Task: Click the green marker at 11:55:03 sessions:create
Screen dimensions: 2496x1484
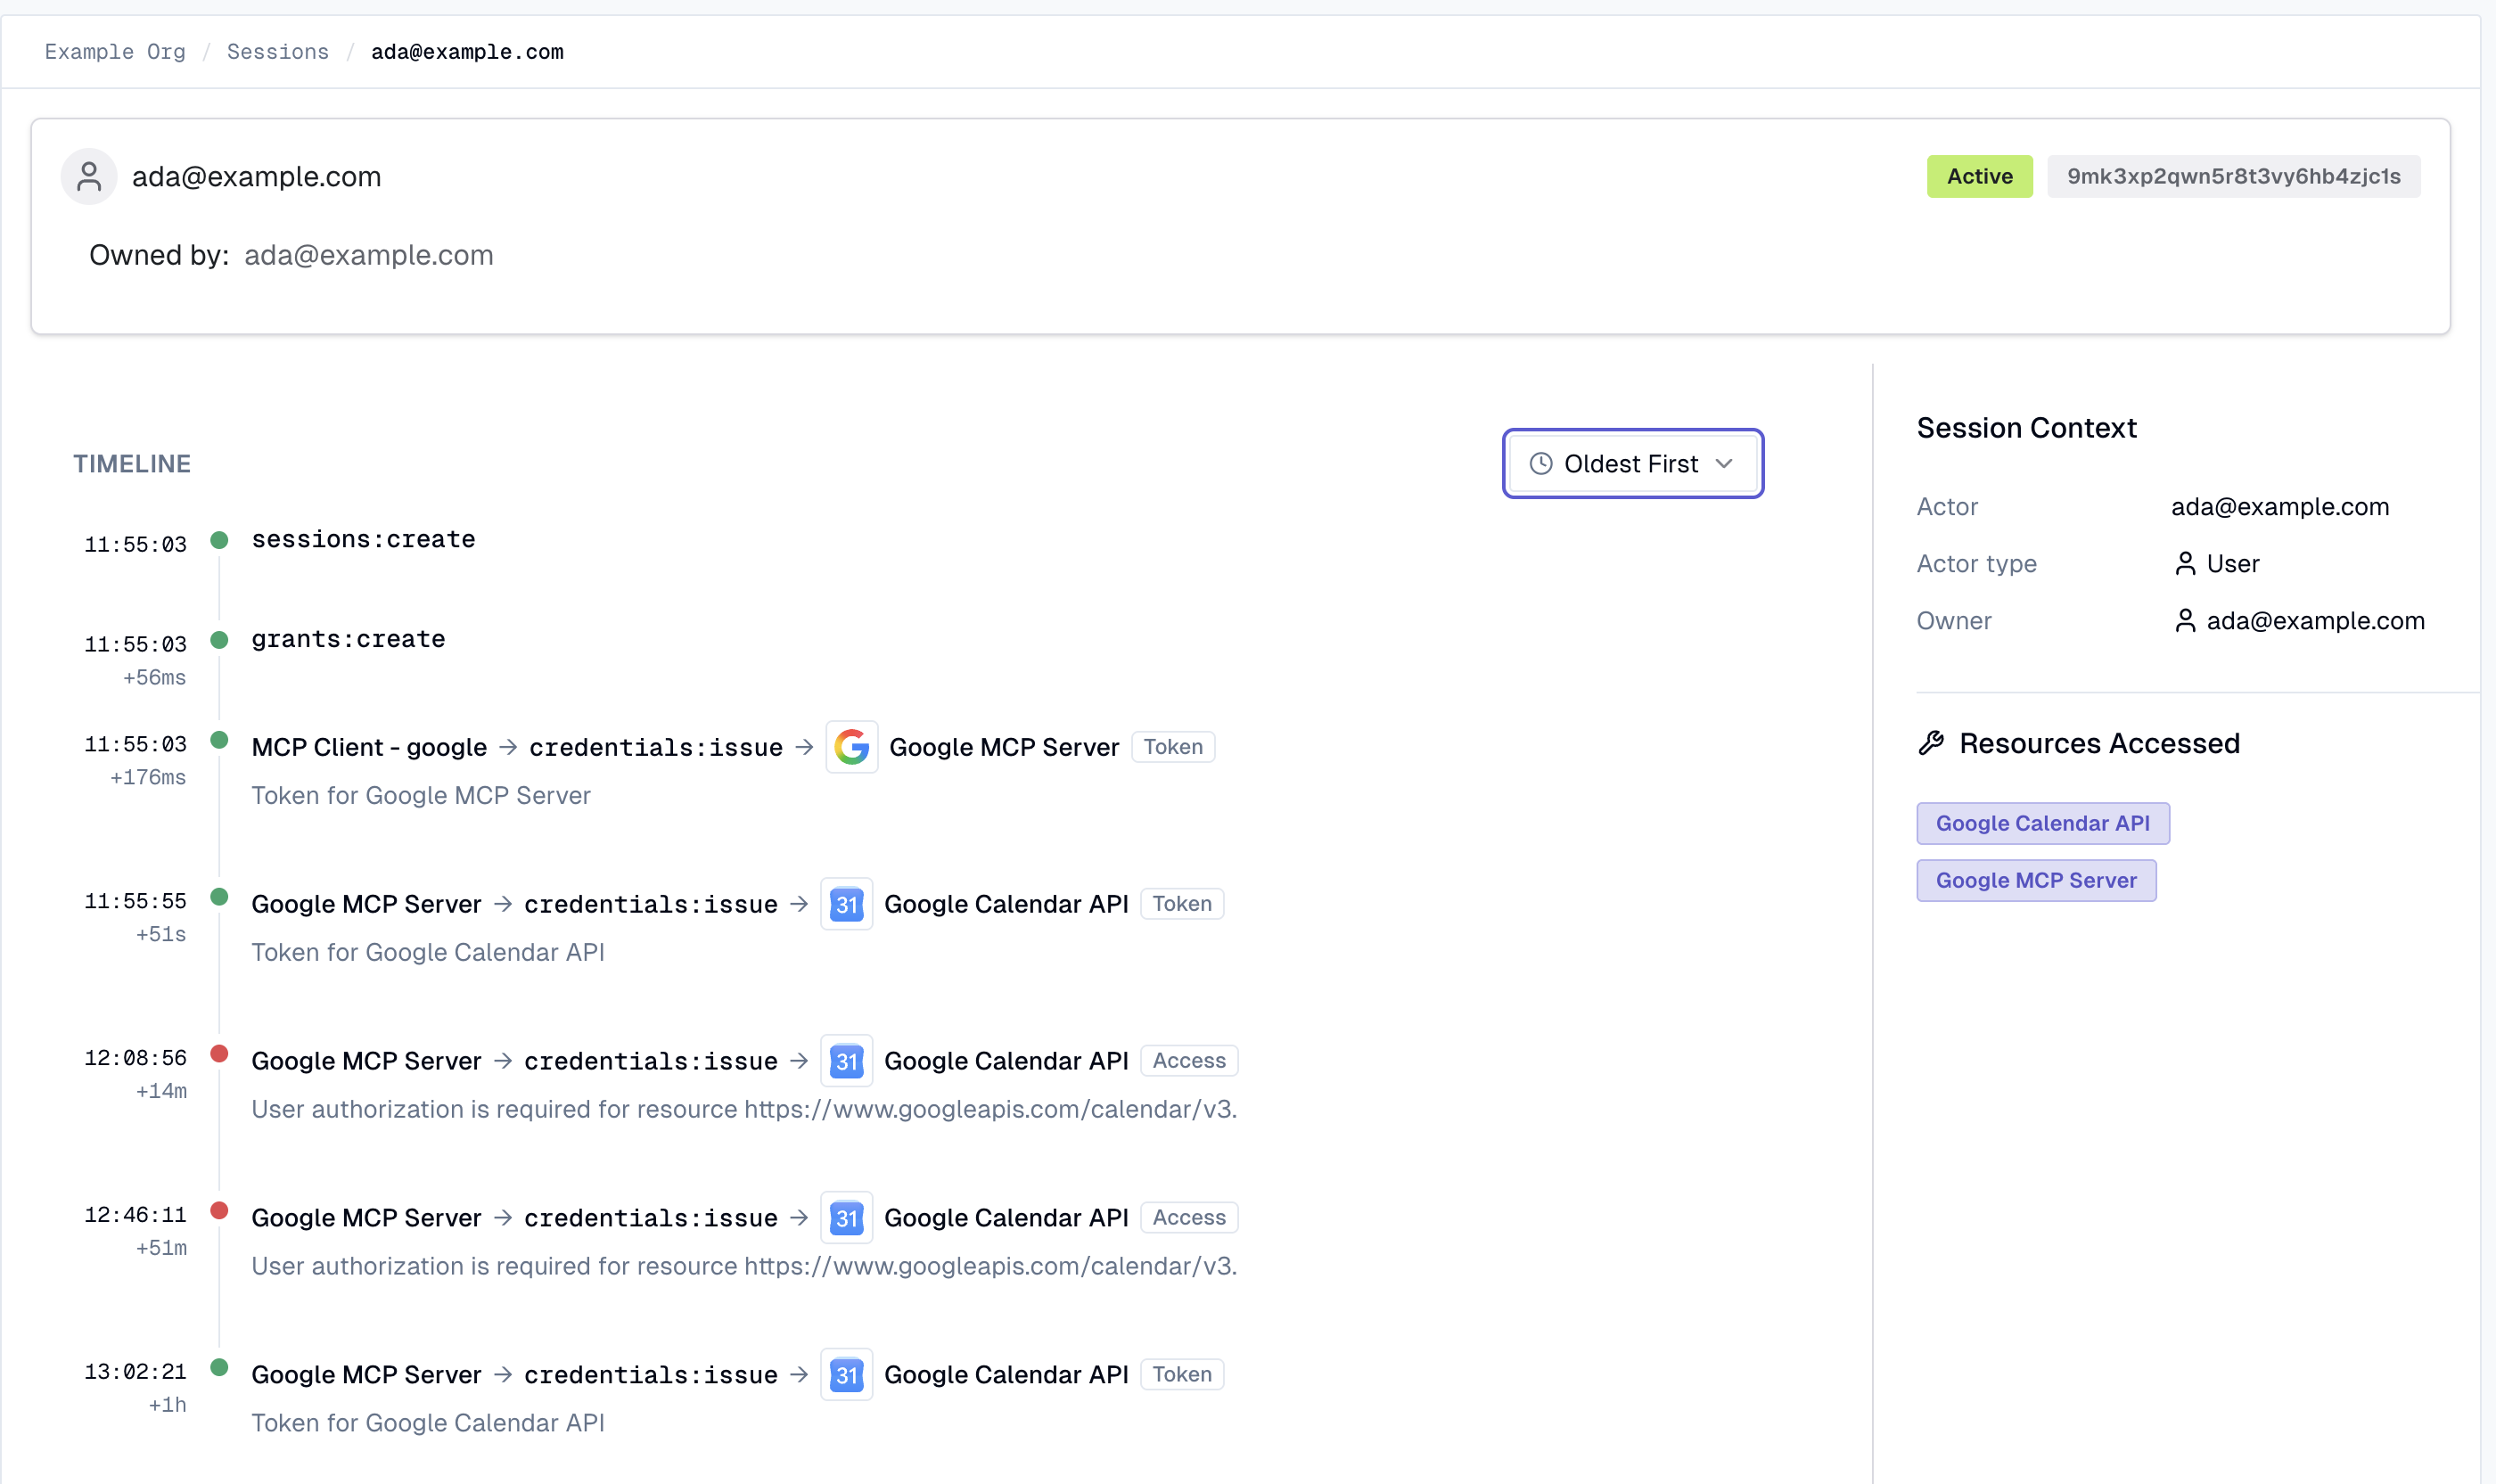Action: (220, 541)
